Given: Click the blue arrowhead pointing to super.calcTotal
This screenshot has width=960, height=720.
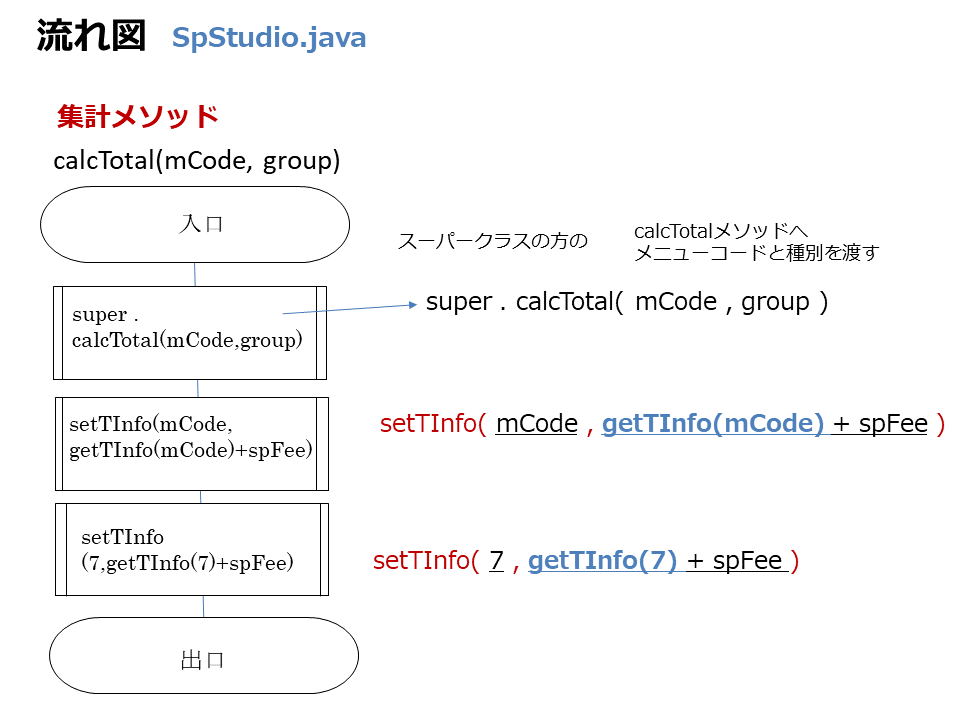Looking at the screenshot, I should coord(413,304).
